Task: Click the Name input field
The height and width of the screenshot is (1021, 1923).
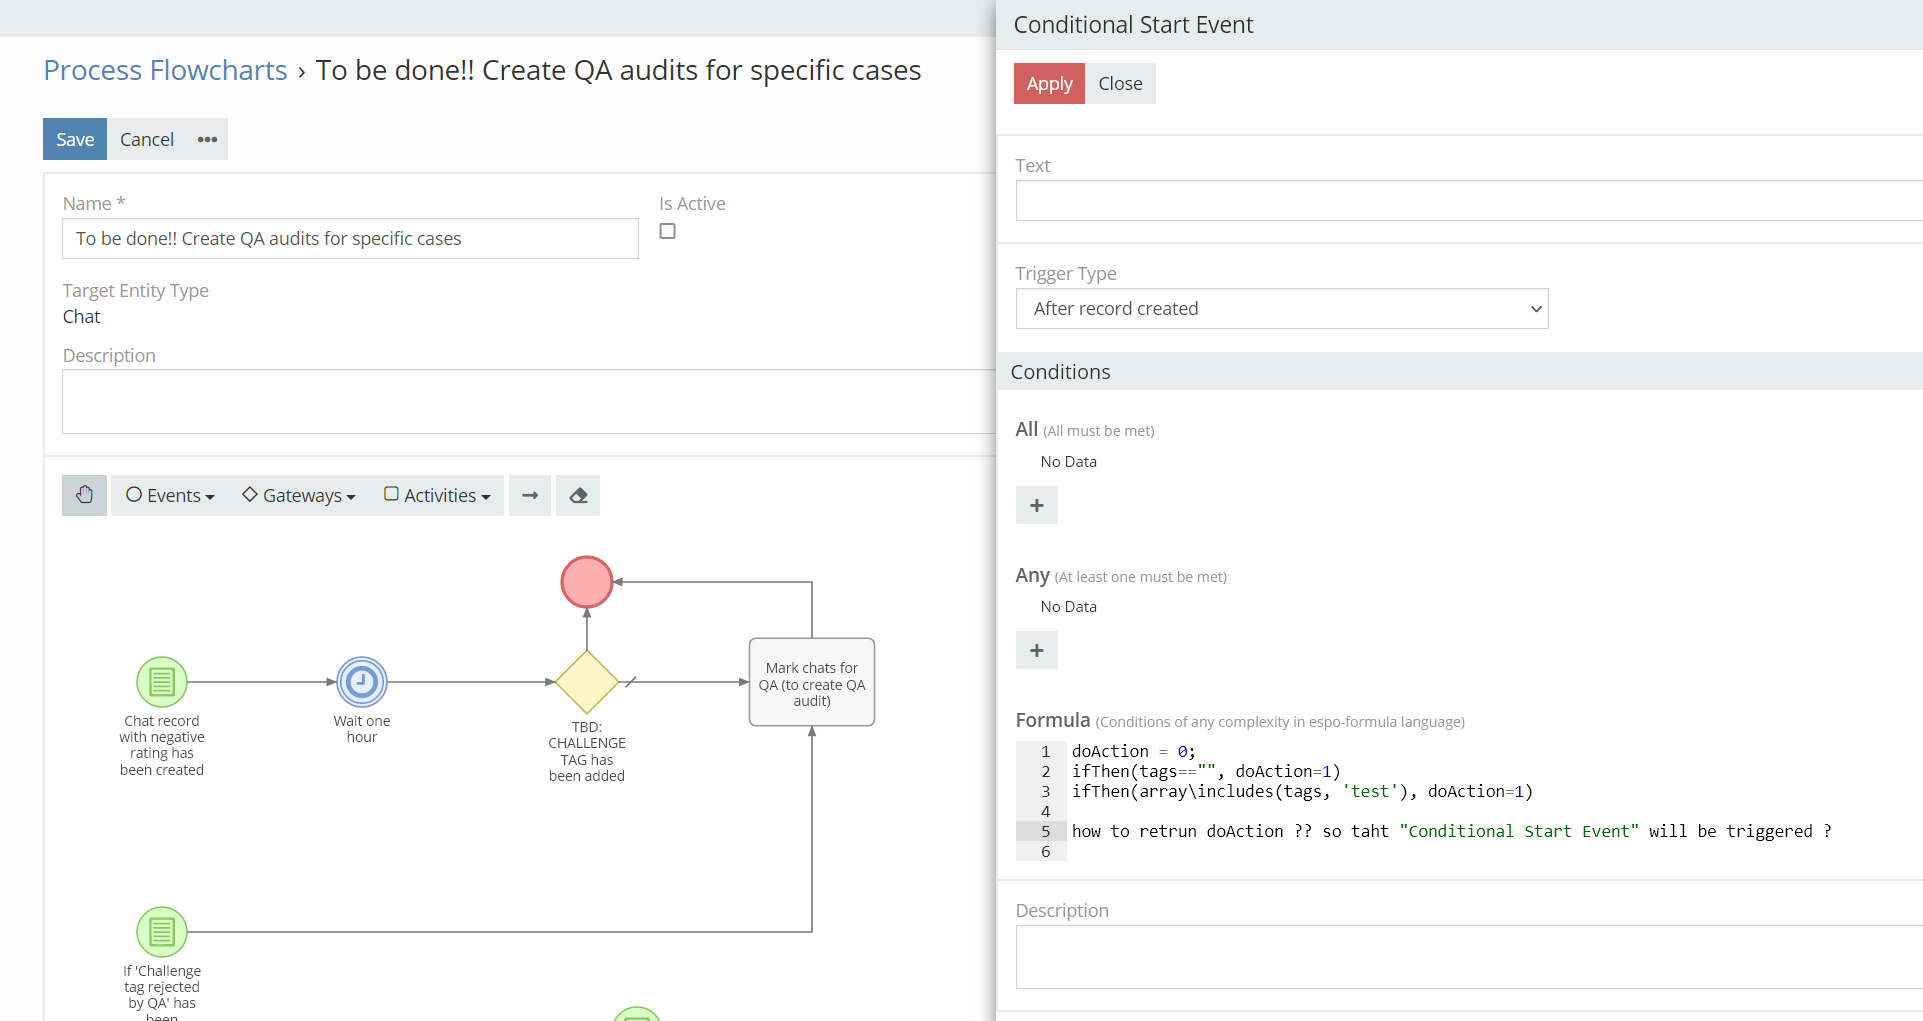Action: tap(350, 239)
